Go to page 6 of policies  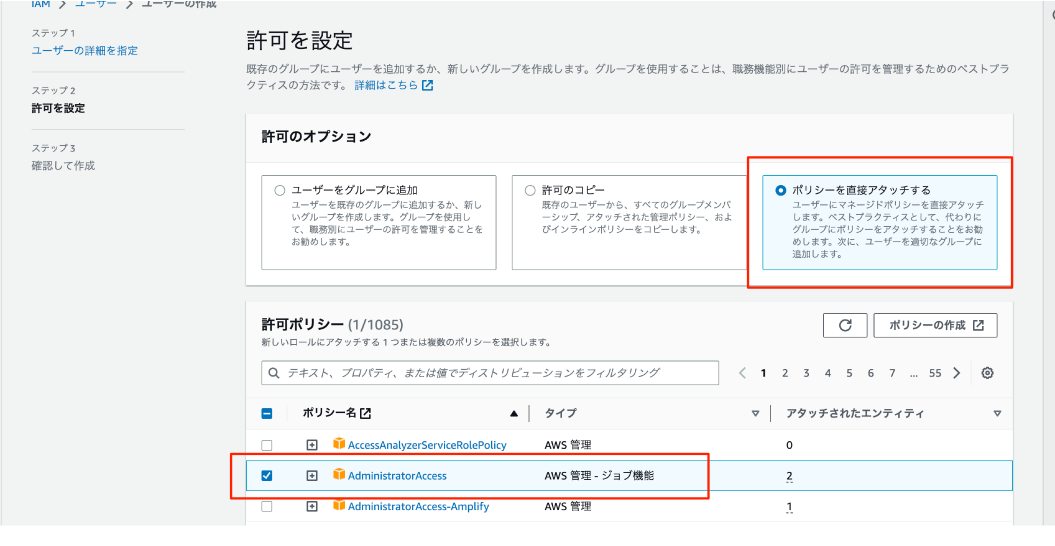871,373
